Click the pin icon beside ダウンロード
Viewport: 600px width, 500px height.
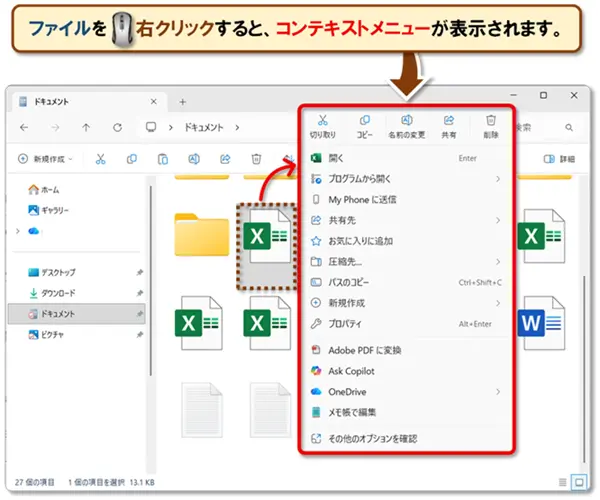click(x=140, y=293)
